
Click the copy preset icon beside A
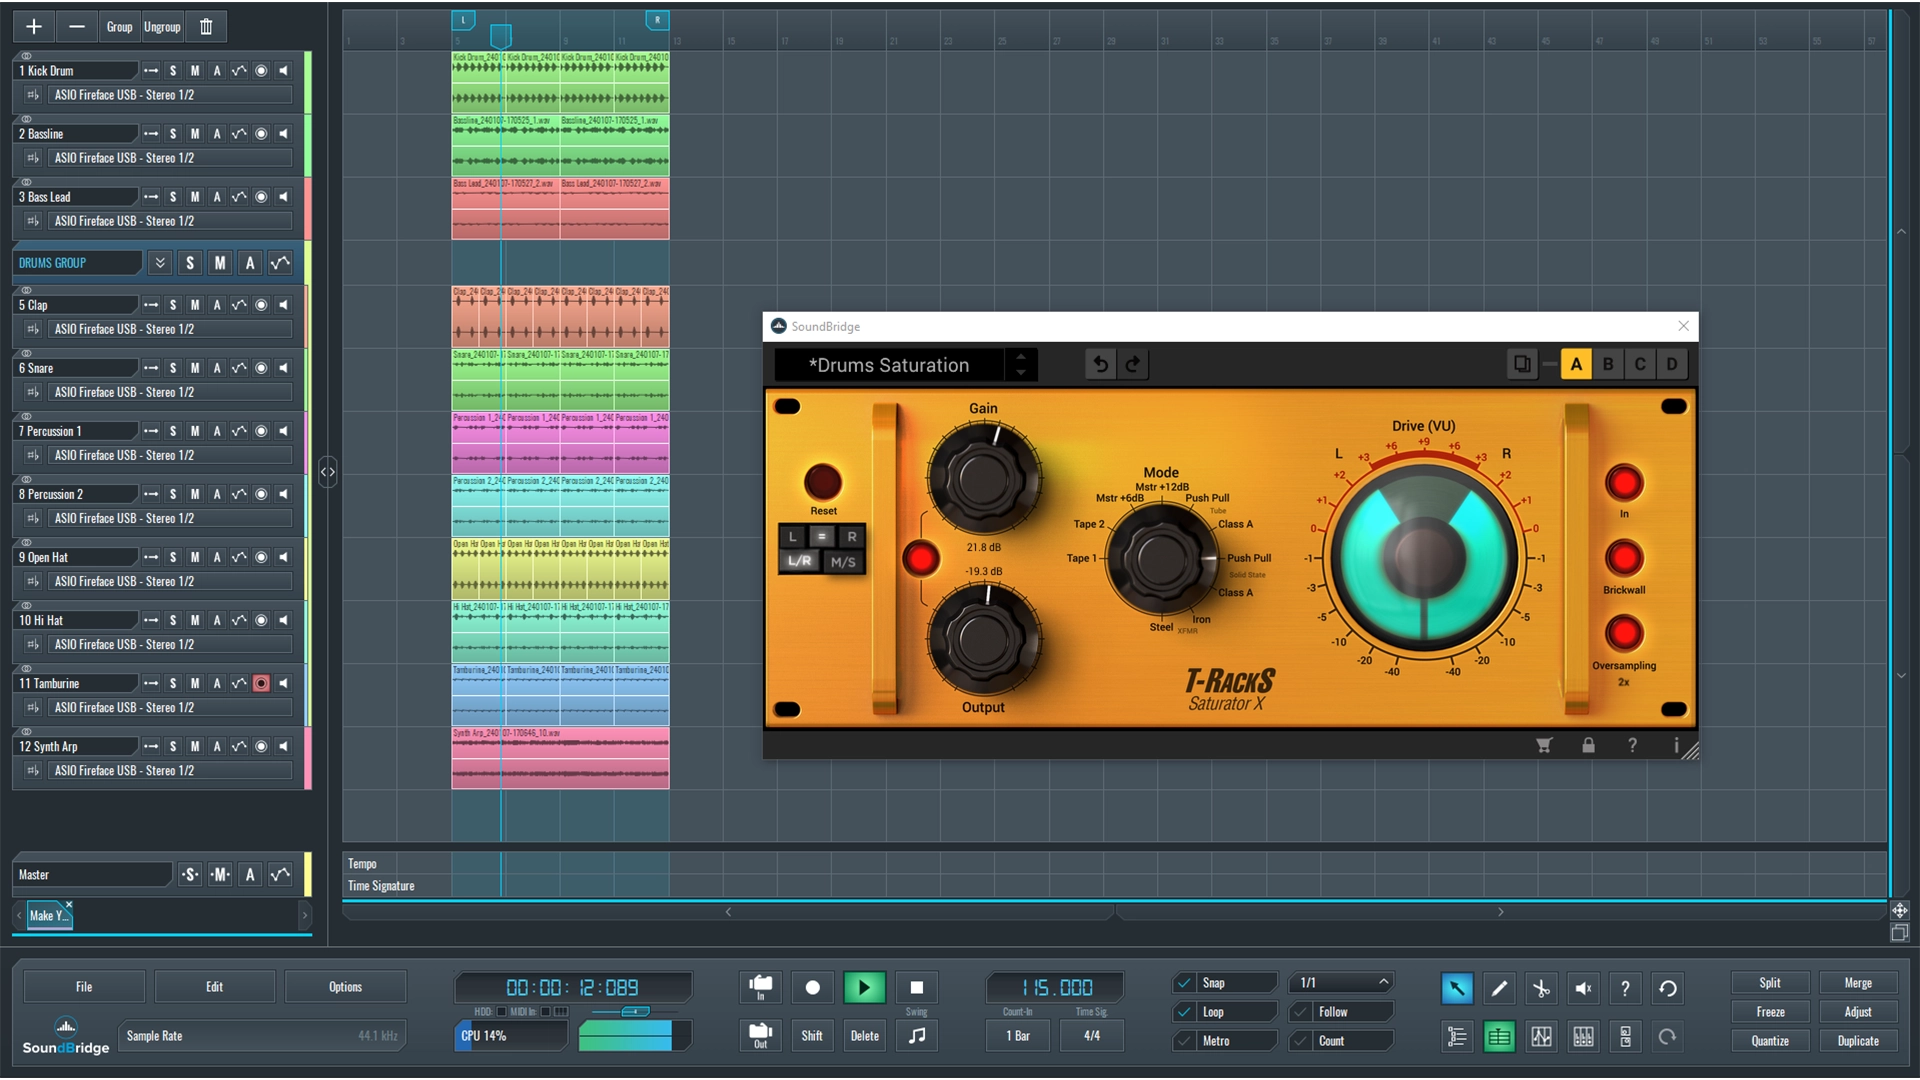click(1521, 364)
